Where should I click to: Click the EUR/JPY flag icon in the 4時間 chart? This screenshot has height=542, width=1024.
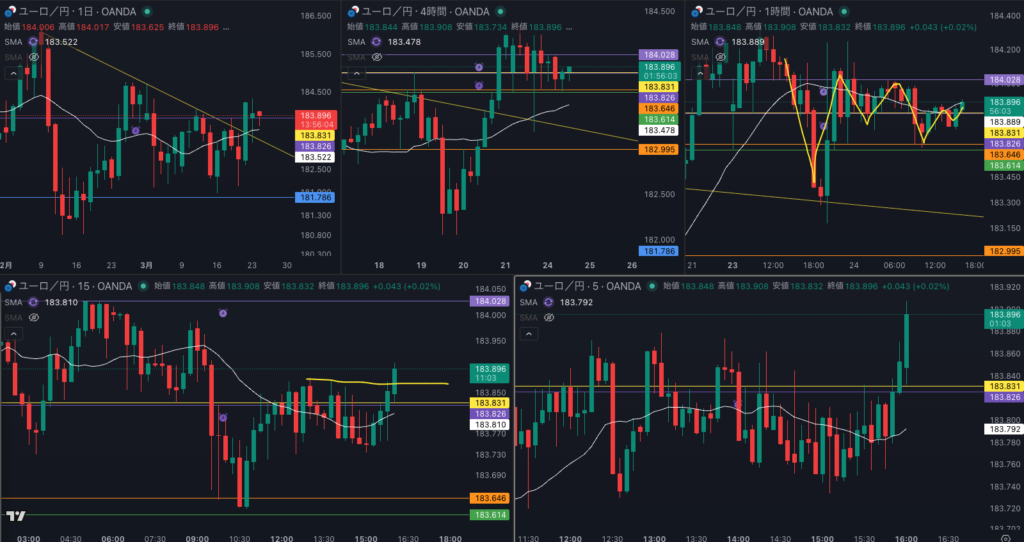tap(353, 12)
